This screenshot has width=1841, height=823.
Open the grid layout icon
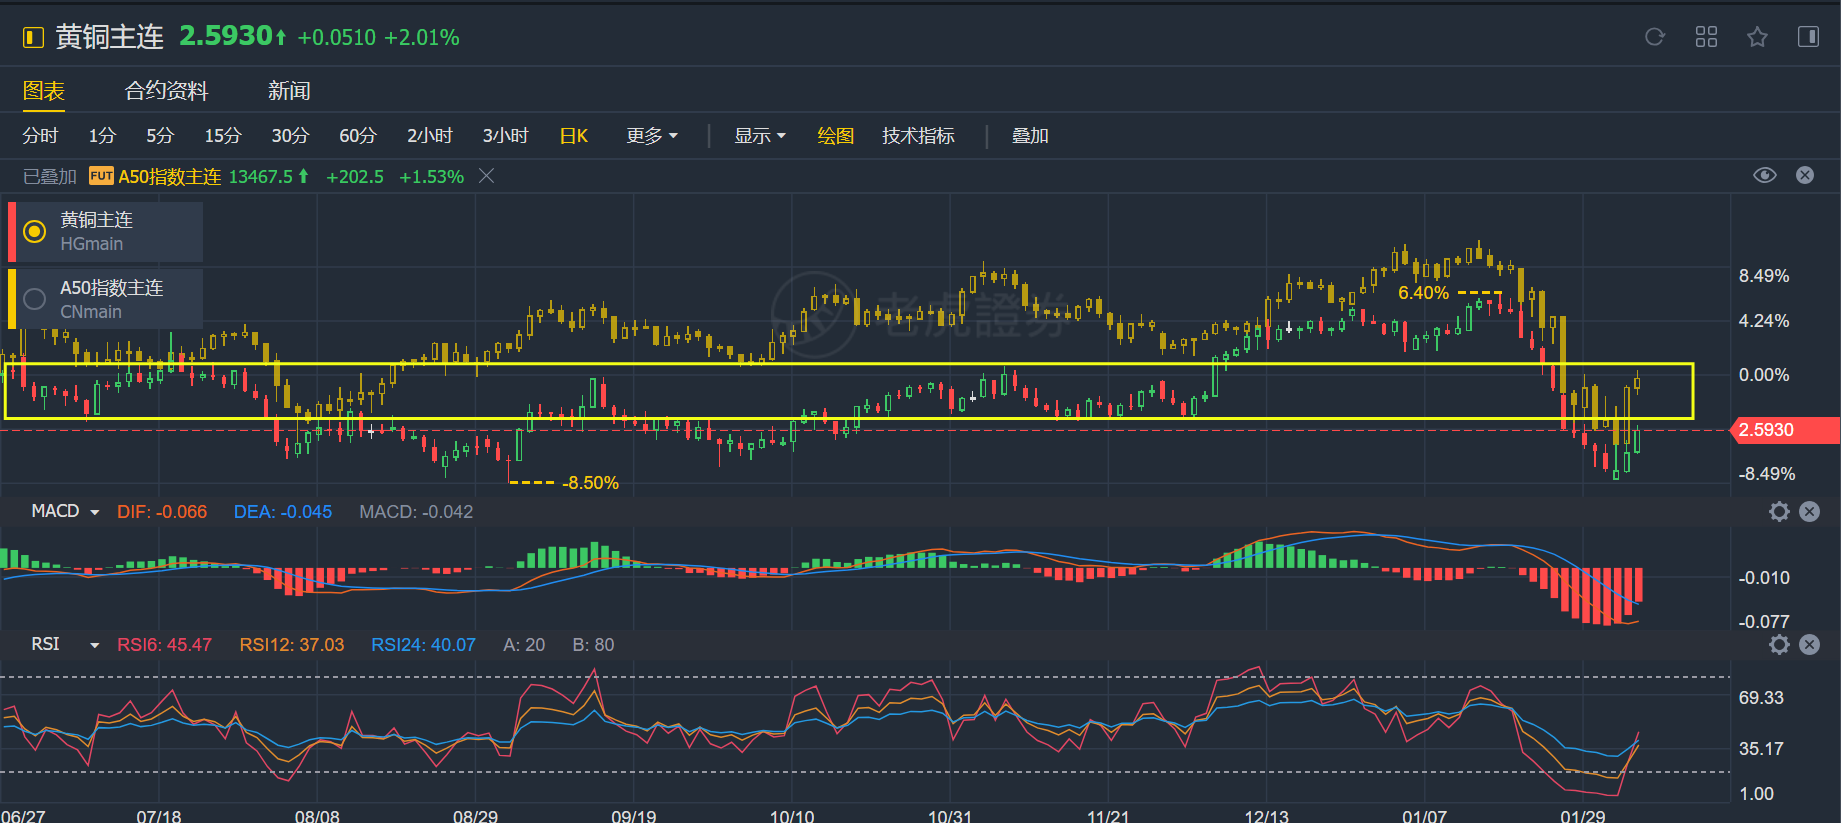1706,37
